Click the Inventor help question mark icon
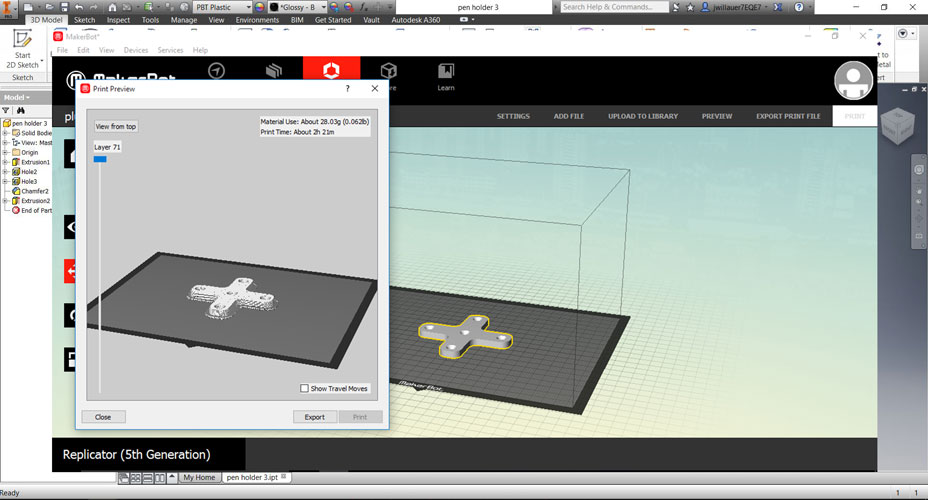 (799, 7)
